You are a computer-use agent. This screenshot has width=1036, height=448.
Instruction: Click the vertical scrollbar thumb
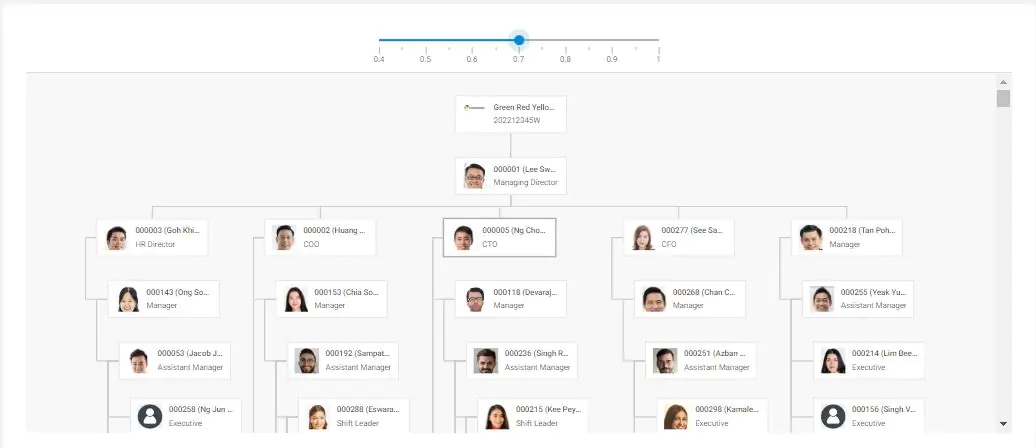(1004, 98)
